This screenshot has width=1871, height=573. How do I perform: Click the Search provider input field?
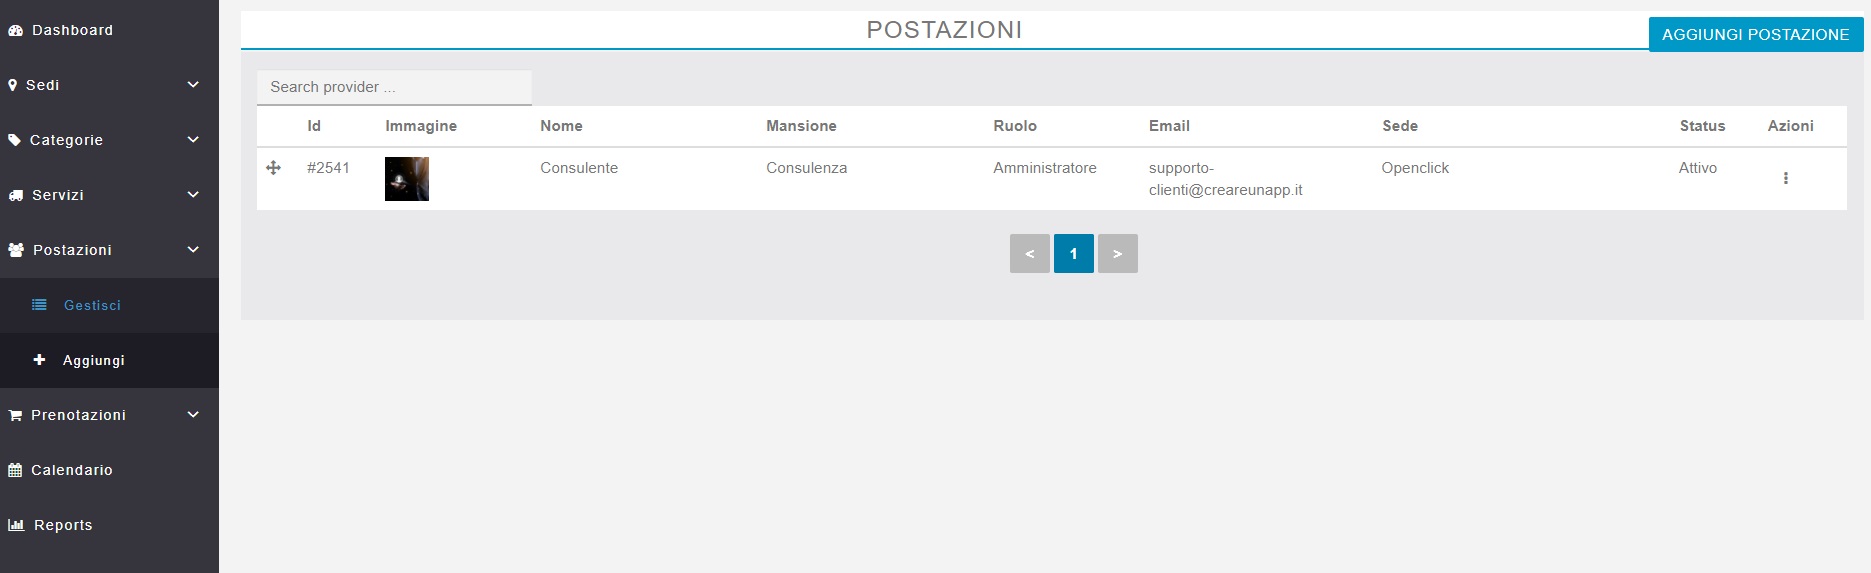click(x=394, y=87)
